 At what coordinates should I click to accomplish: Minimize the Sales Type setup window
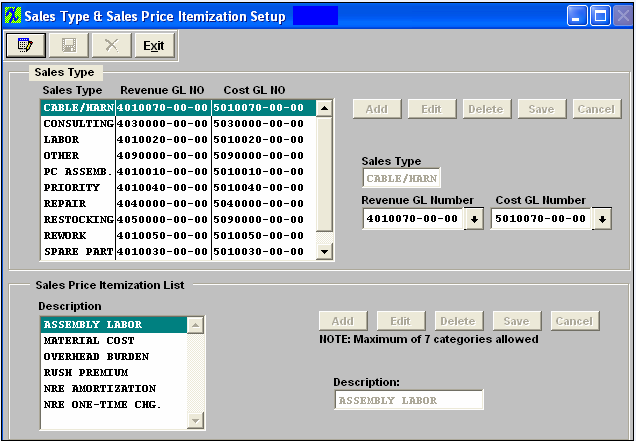pos(577,16)
